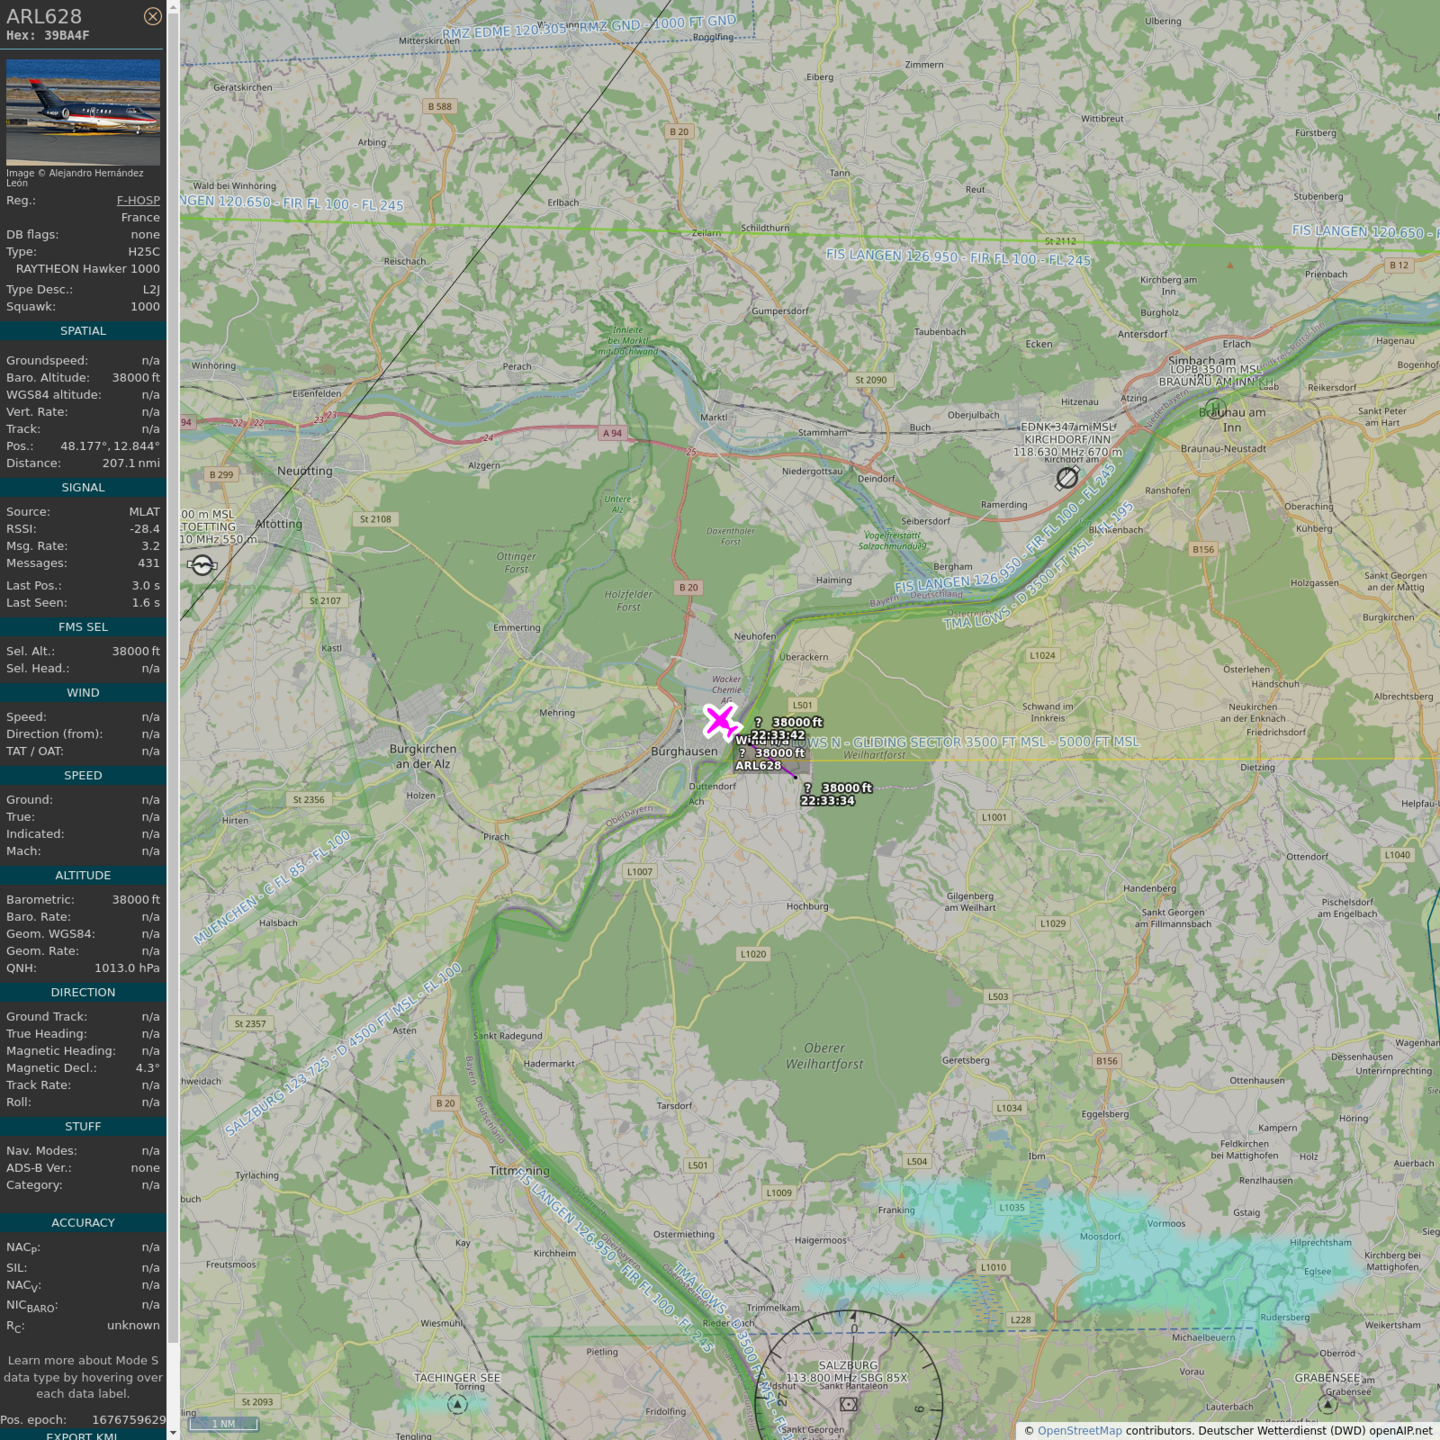
Task: Click the scrollbar up arrow in sidebar
Action: (173, 6)
